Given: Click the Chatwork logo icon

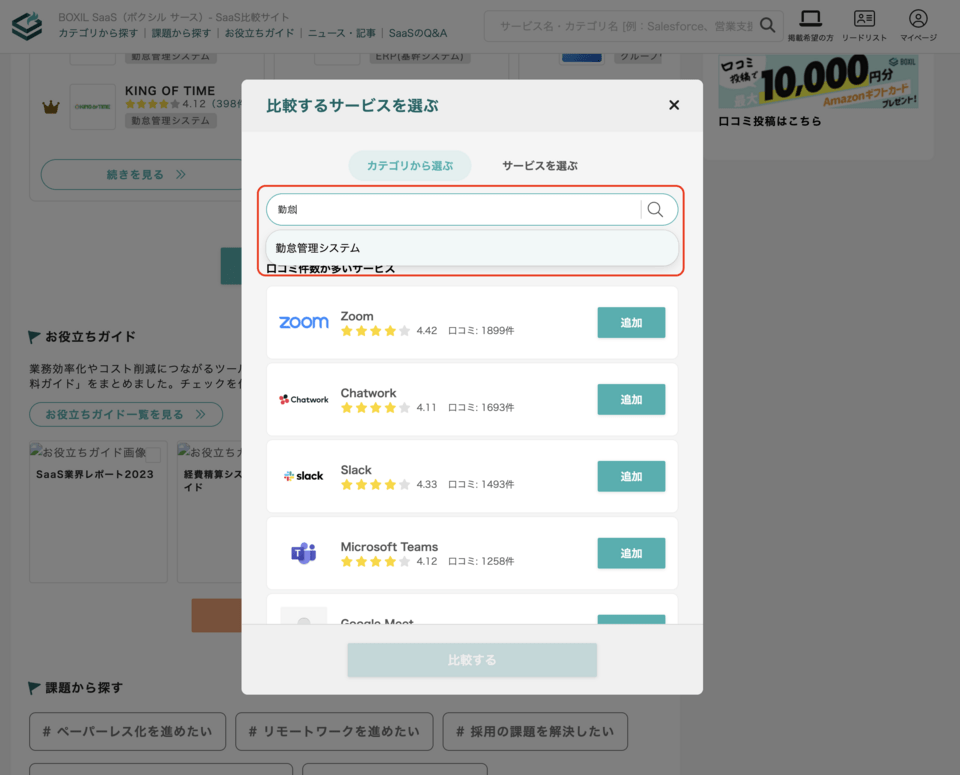Looking at the screenshot, I should click(303, 399).
